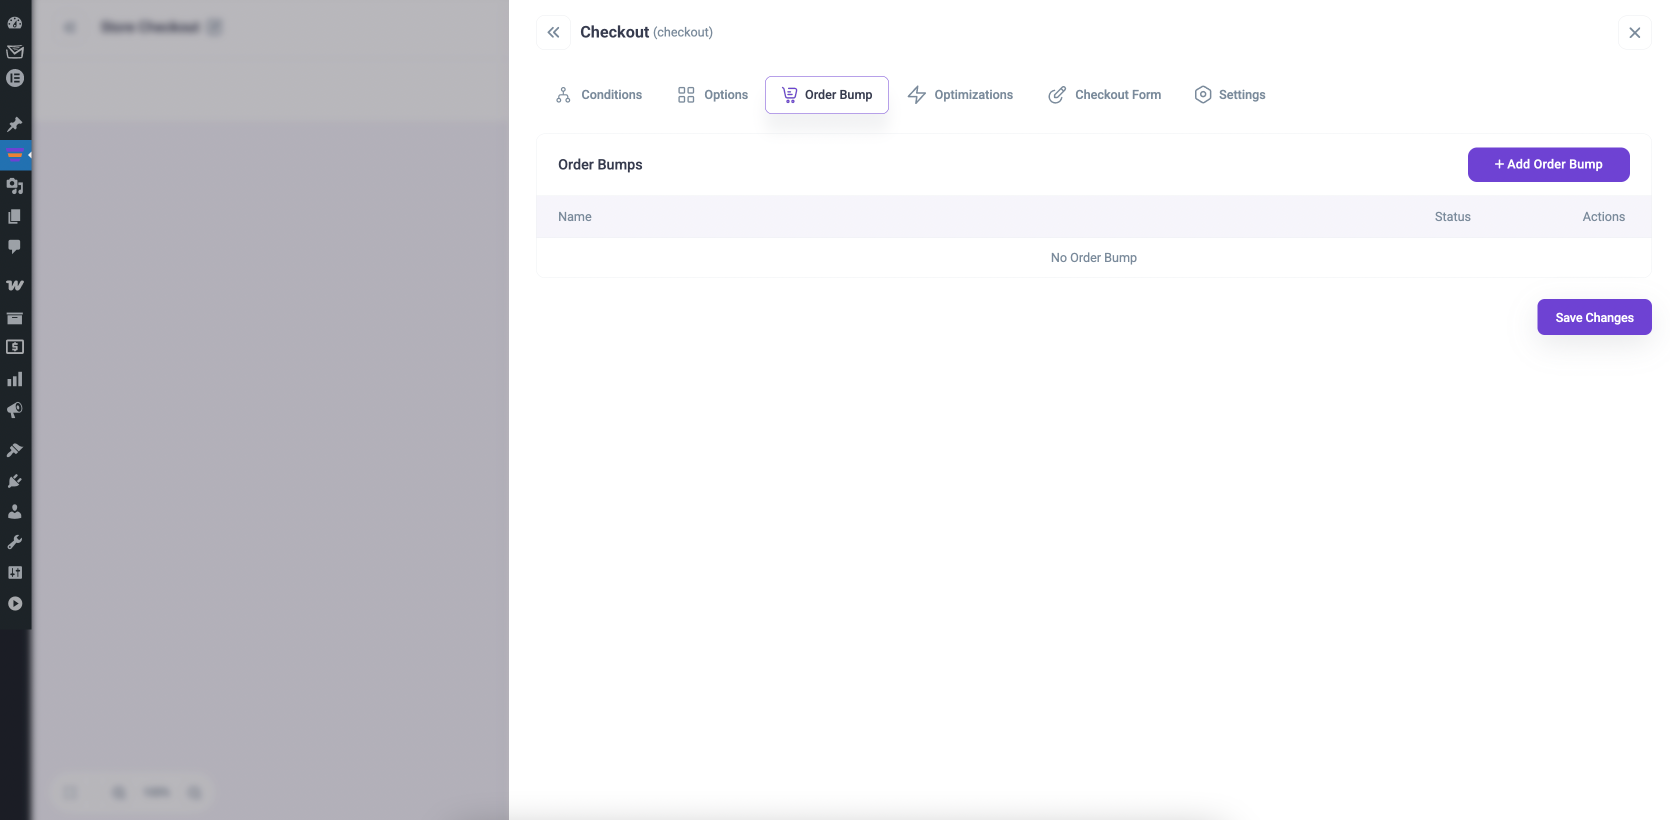The width and height of the screenshot is (1670, 820).
Task: Click the double-chevron collapse panel button
Action: pyautogui.click(x=553, y=32)
